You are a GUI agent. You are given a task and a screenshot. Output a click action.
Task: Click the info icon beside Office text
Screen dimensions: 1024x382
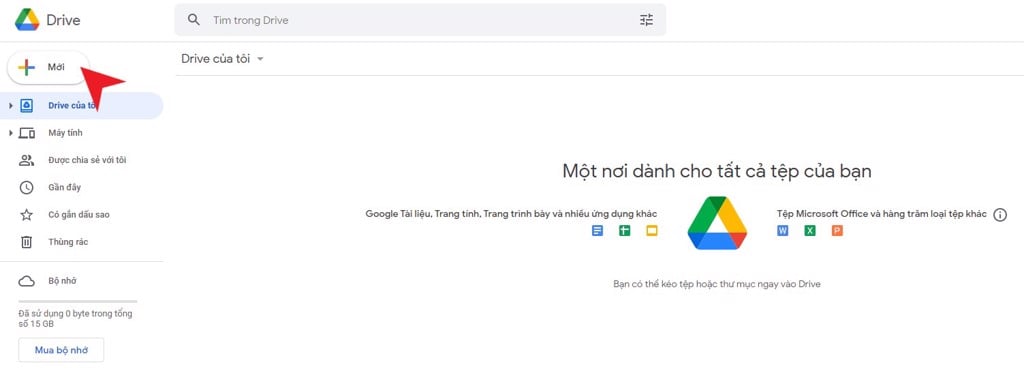click(1000, 215)
